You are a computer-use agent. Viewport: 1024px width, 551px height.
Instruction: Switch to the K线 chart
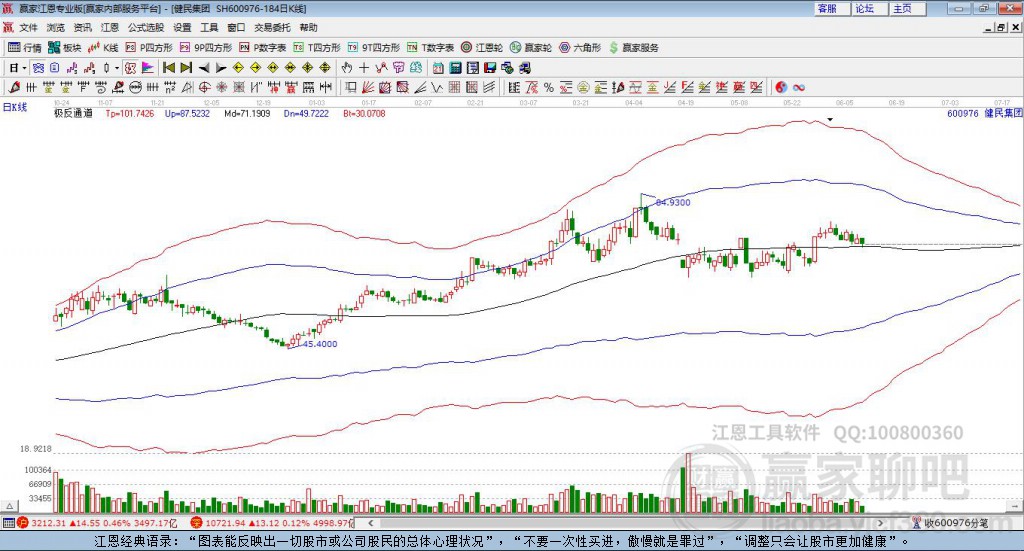point(103,48)
